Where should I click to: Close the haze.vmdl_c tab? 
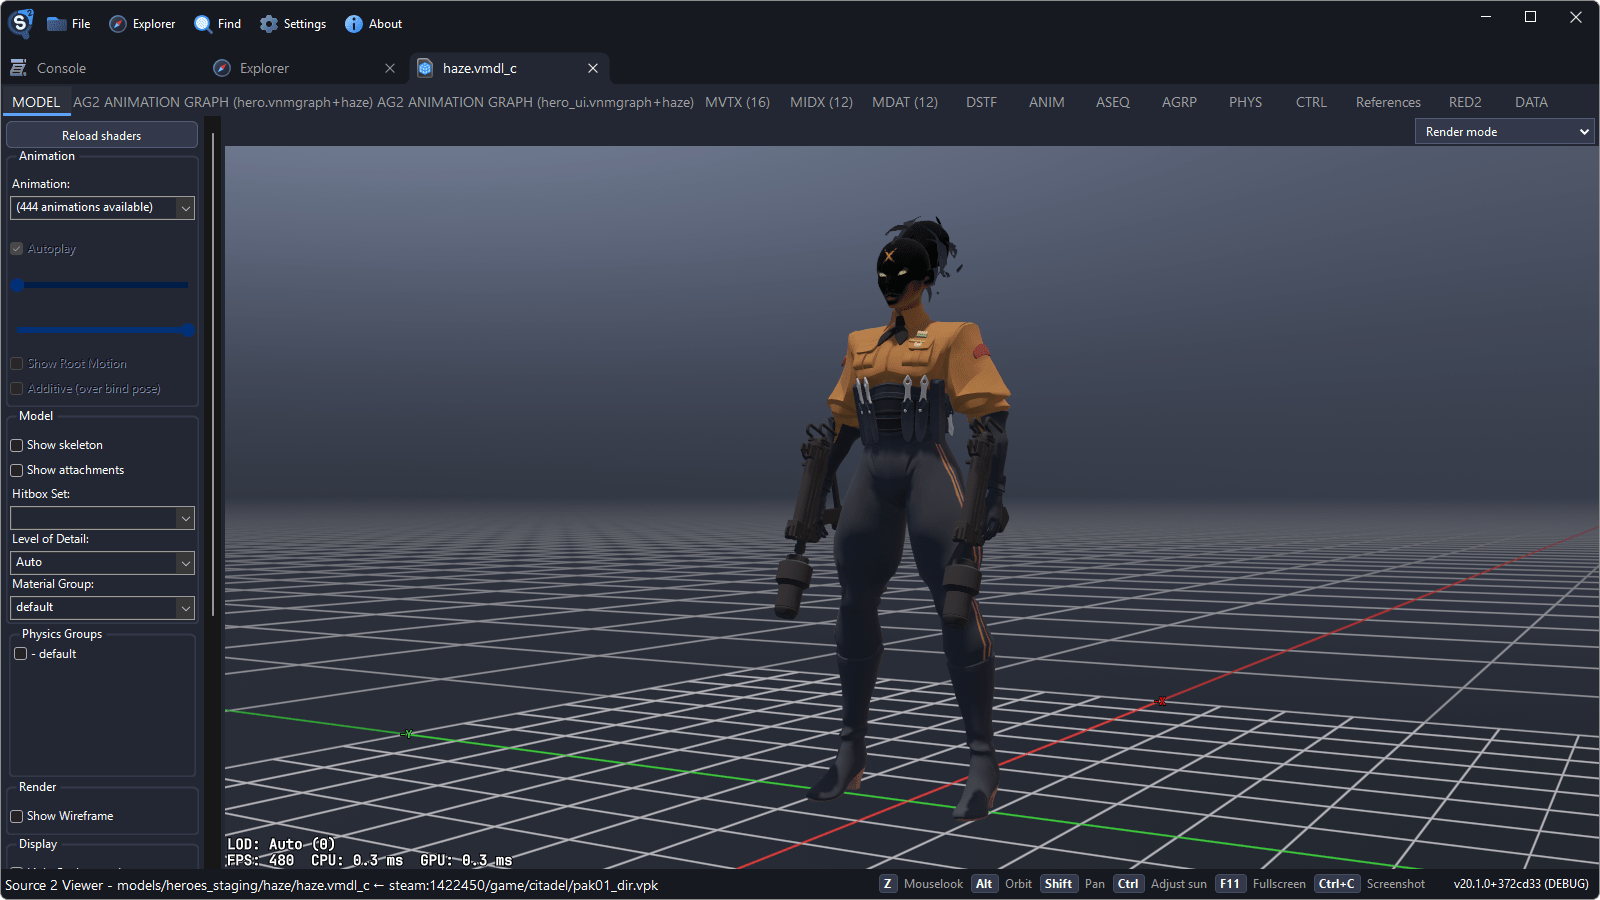pos(593,68)
